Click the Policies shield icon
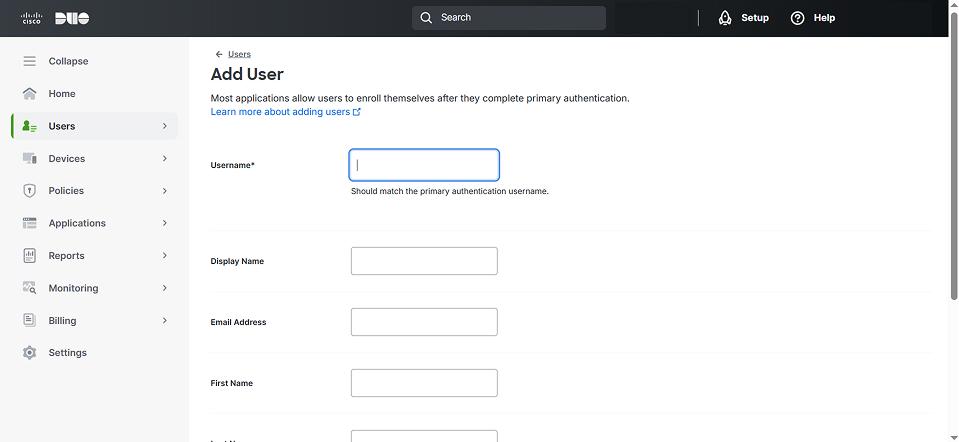 [29, 191]
